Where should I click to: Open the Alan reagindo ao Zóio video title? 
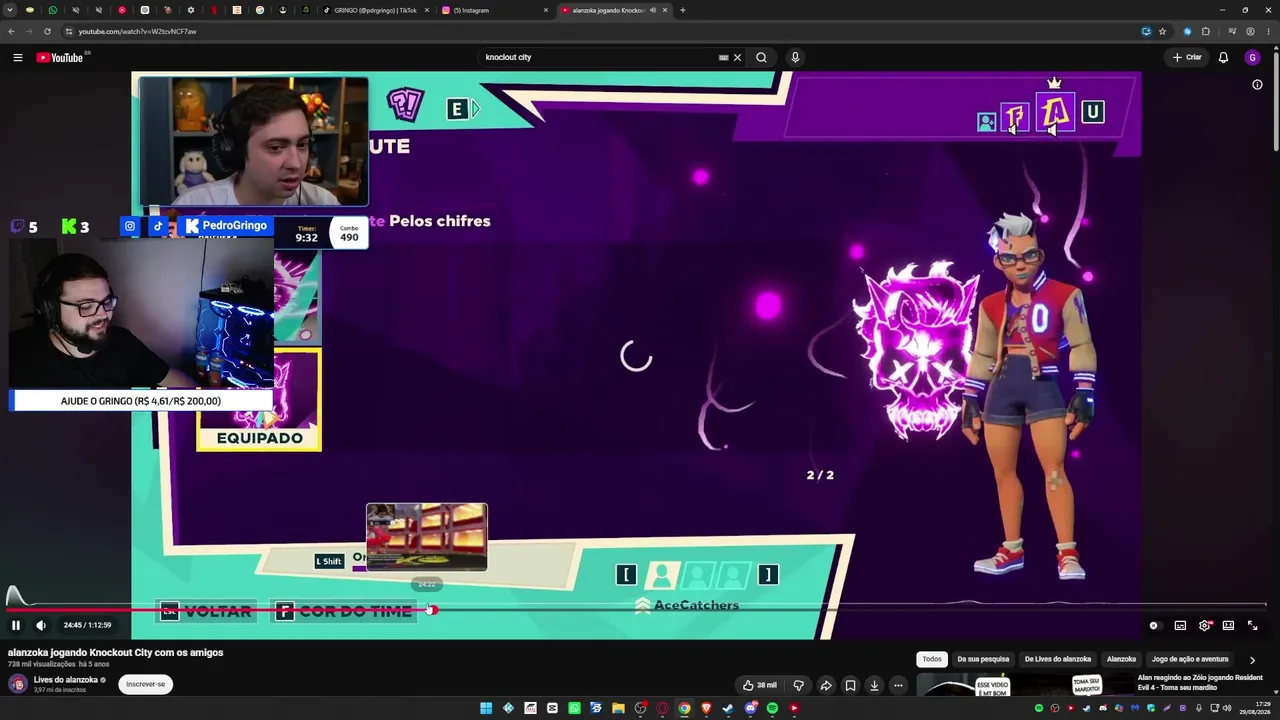pyautogui.click(x=1200, y=682)
